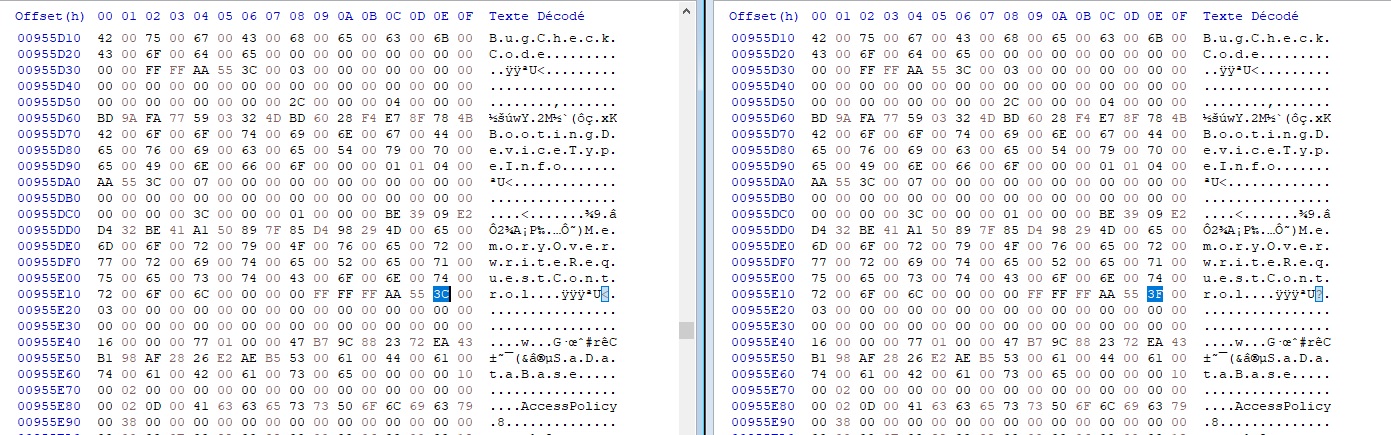Click decoded text t.a.B.a.s.e..... in left pane
The width and height of the screenshot is (1391, 435).
point(553,374)
